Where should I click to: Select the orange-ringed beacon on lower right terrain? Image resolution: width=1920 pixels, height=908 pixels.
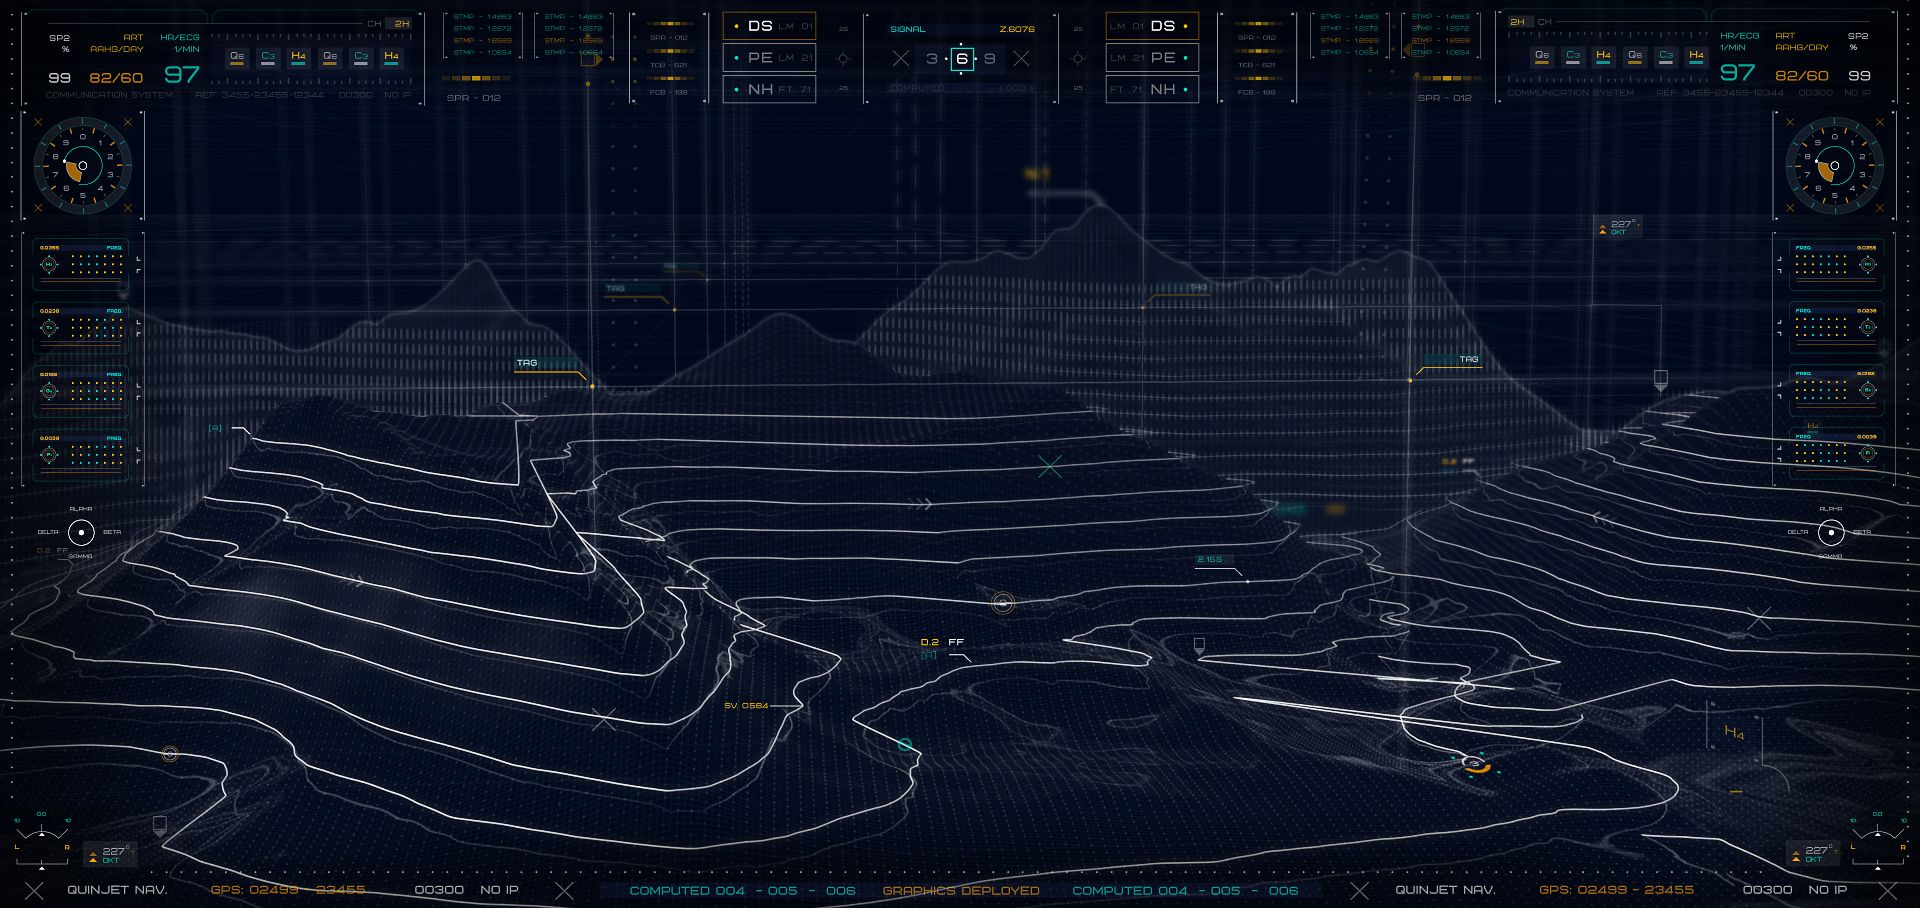point(1473,763)
